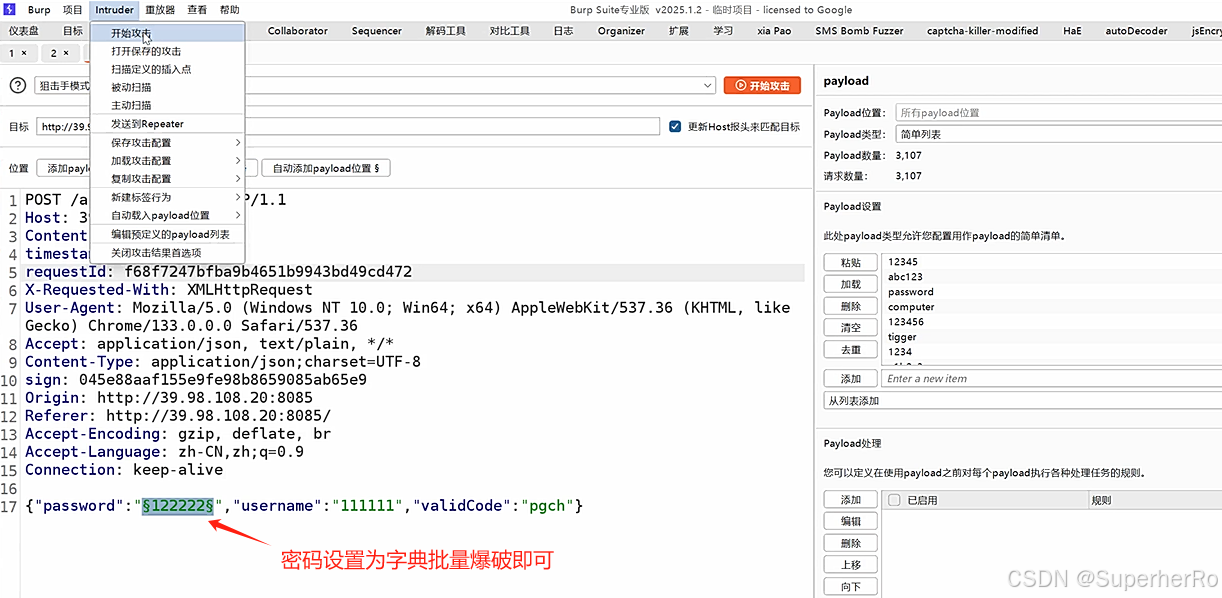
Task: Expand 复制攻击配置 submenu
Action: [167, 179]
